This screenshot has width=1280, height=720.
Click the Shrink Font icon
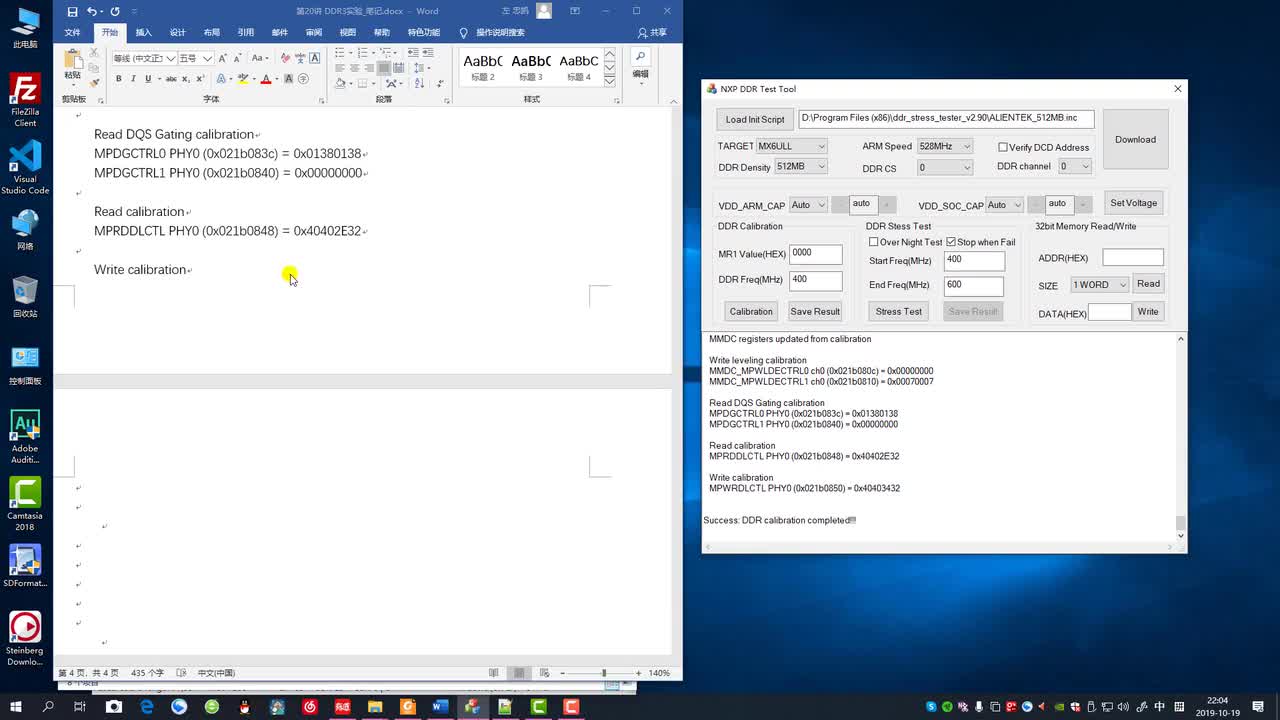point(237,58)
